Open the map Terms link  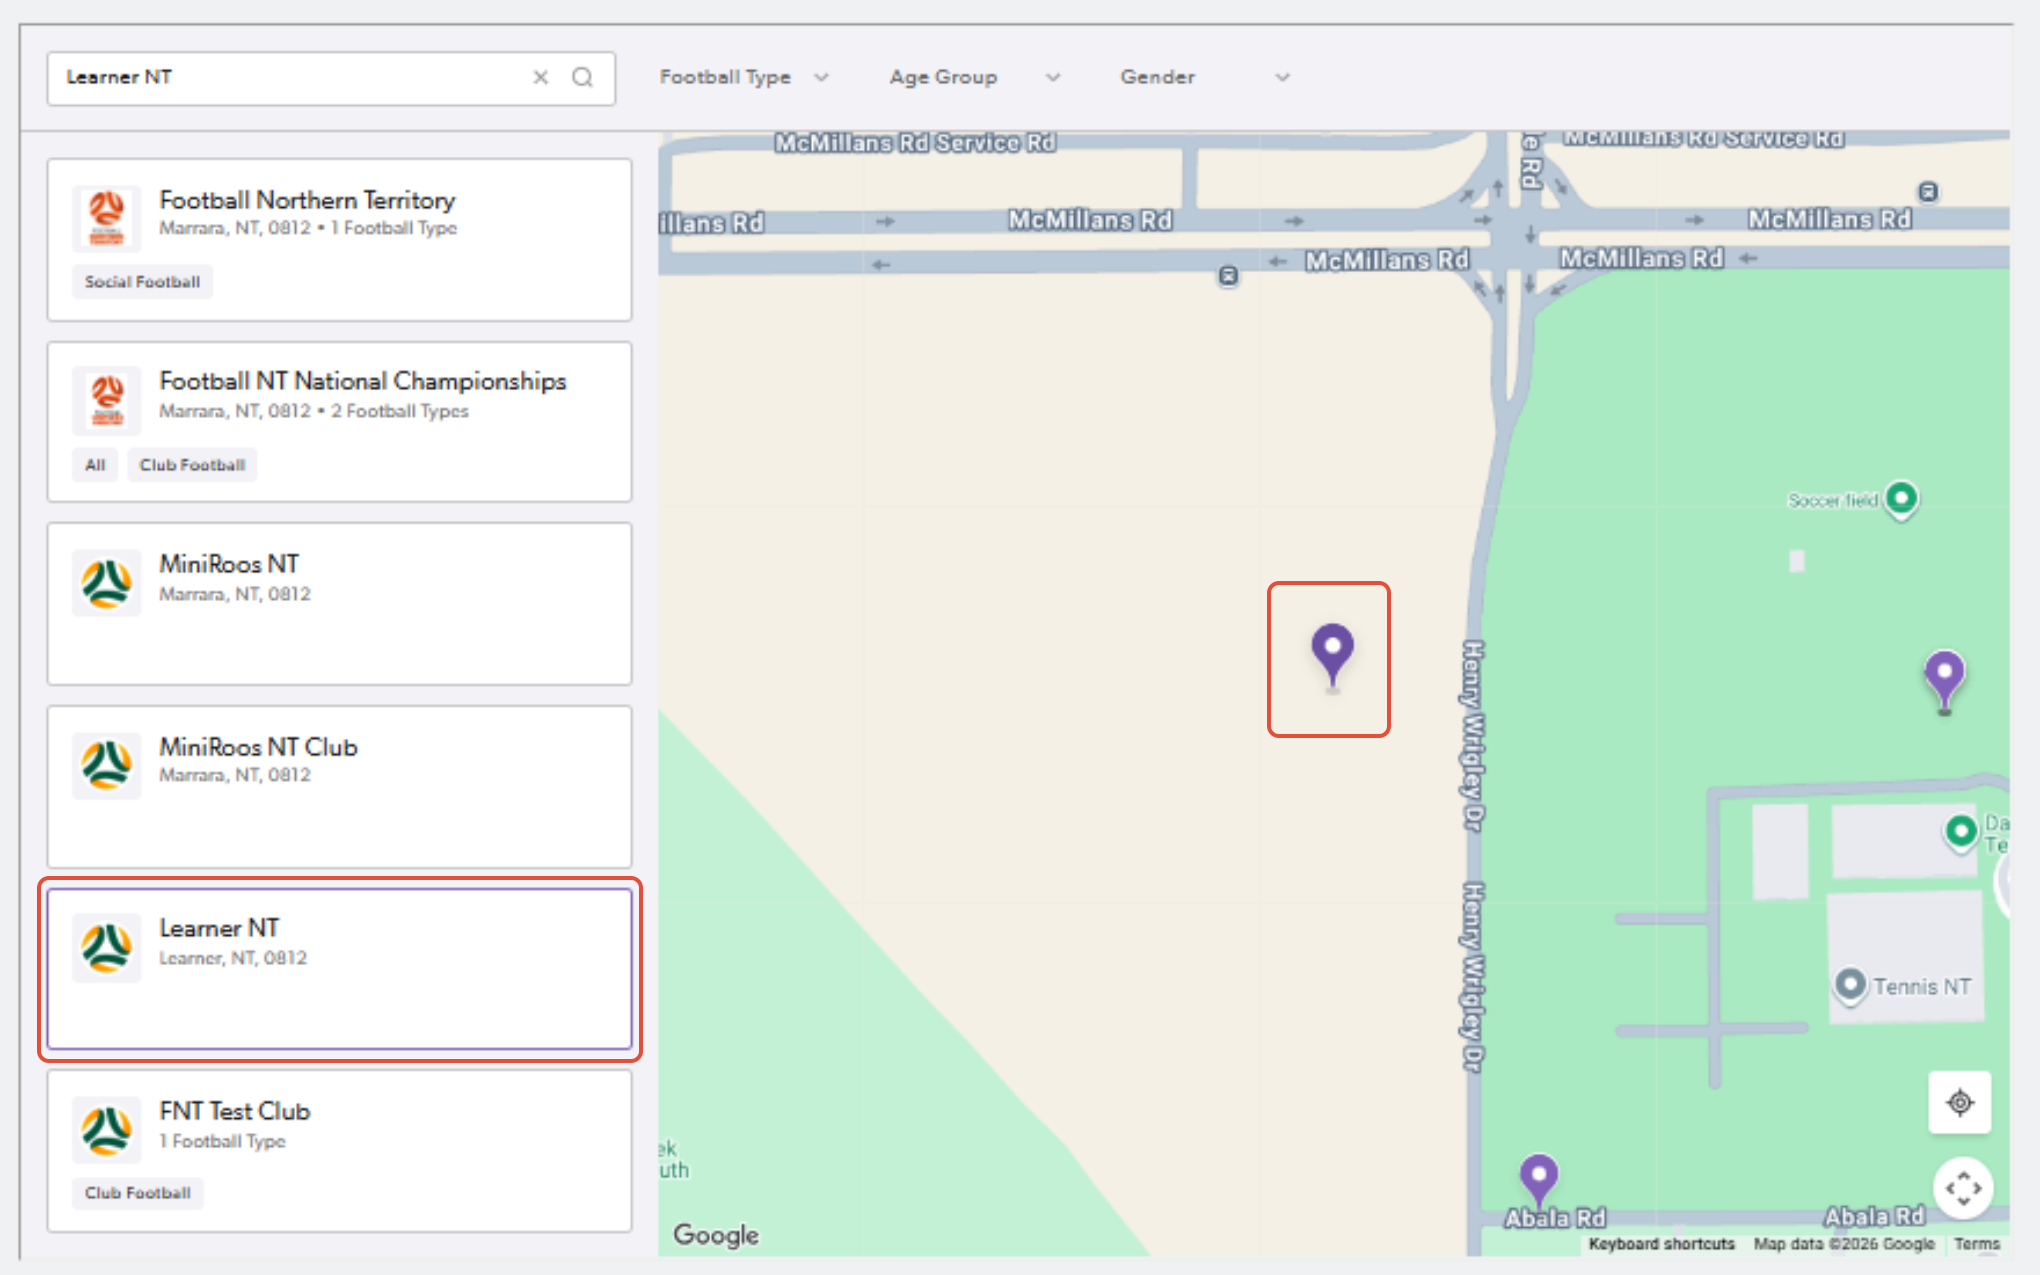[1977, 1244]
